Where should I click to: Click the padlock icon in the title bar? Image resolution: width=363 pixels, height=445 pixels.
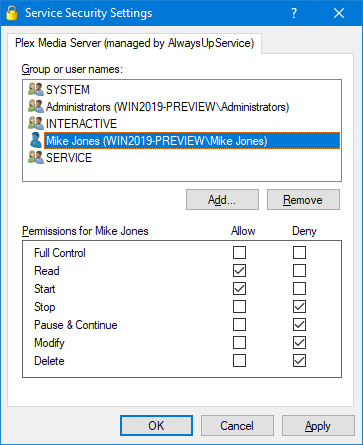(x=12, y=13)
